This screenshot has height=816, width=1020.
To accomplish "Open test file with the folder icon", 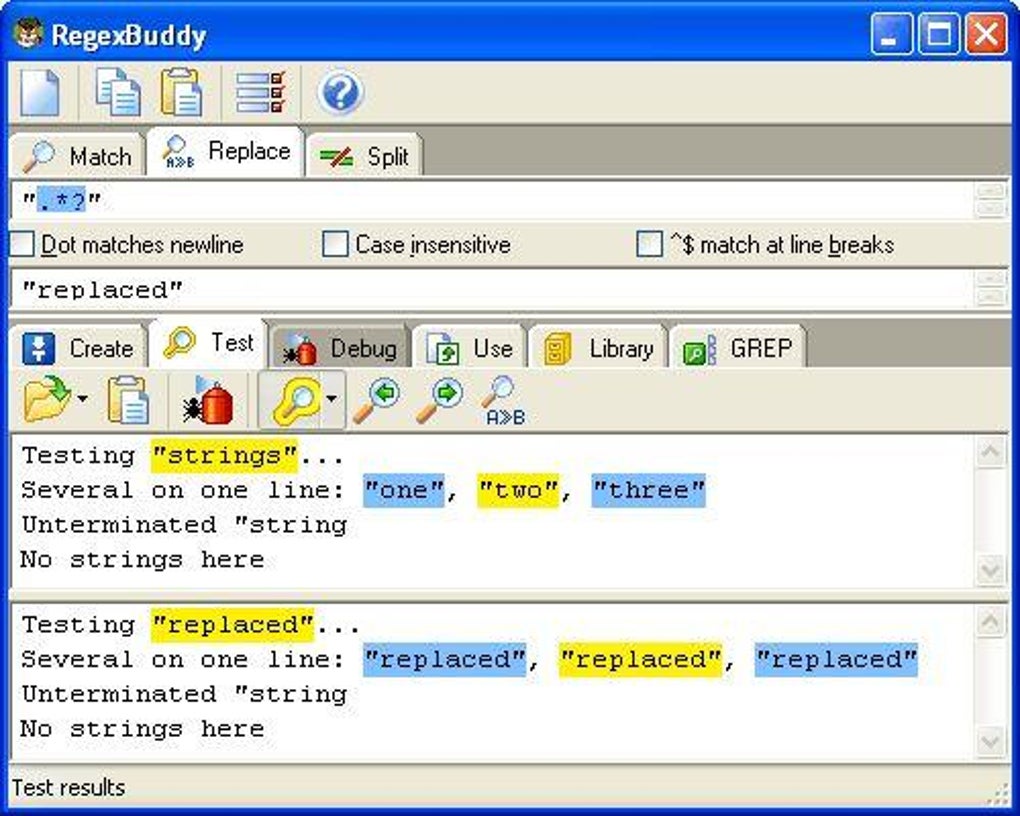I will point(47,399).
